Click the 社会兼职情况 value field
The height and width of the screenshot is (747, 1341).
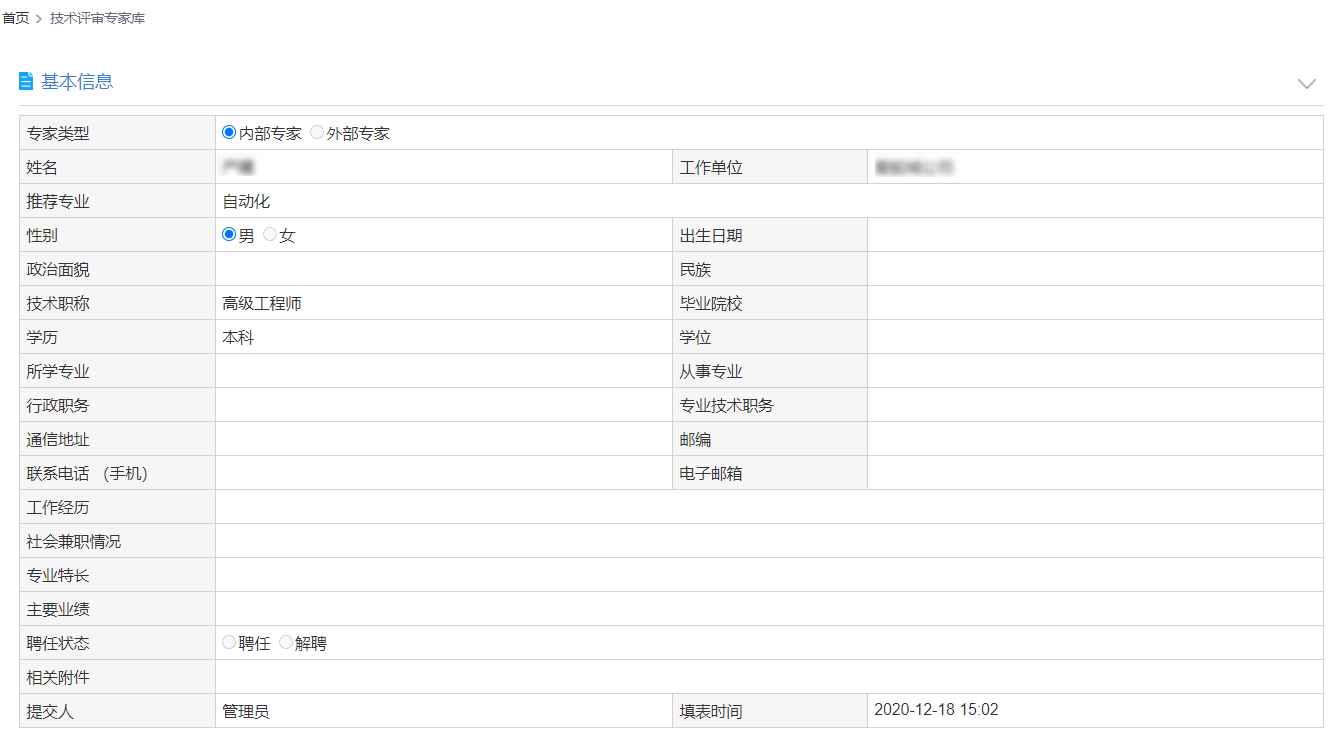pyautogui.click(x=769, y=541)
